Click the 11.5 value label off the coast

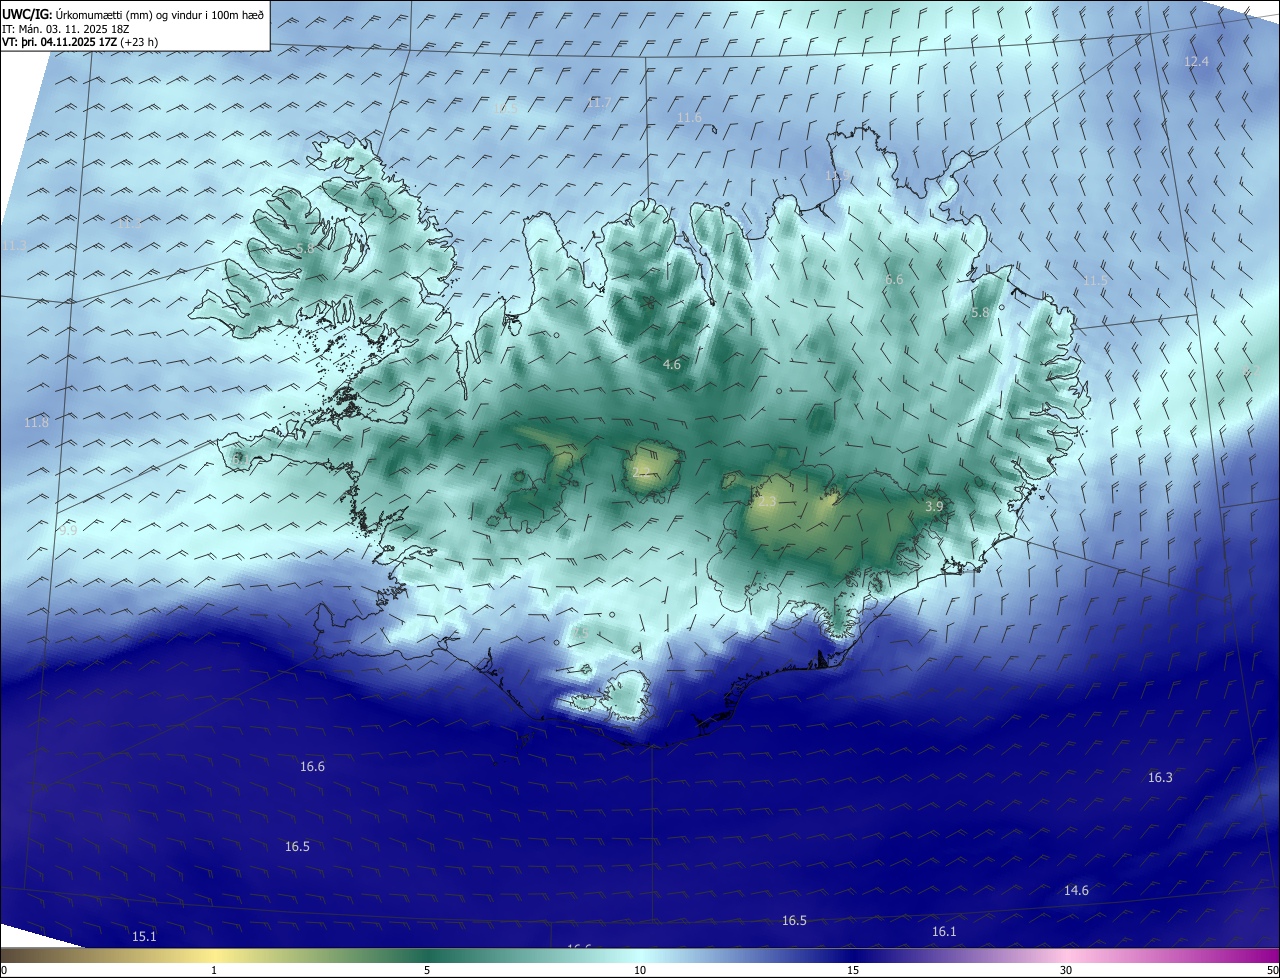[x=1095, y=281]
